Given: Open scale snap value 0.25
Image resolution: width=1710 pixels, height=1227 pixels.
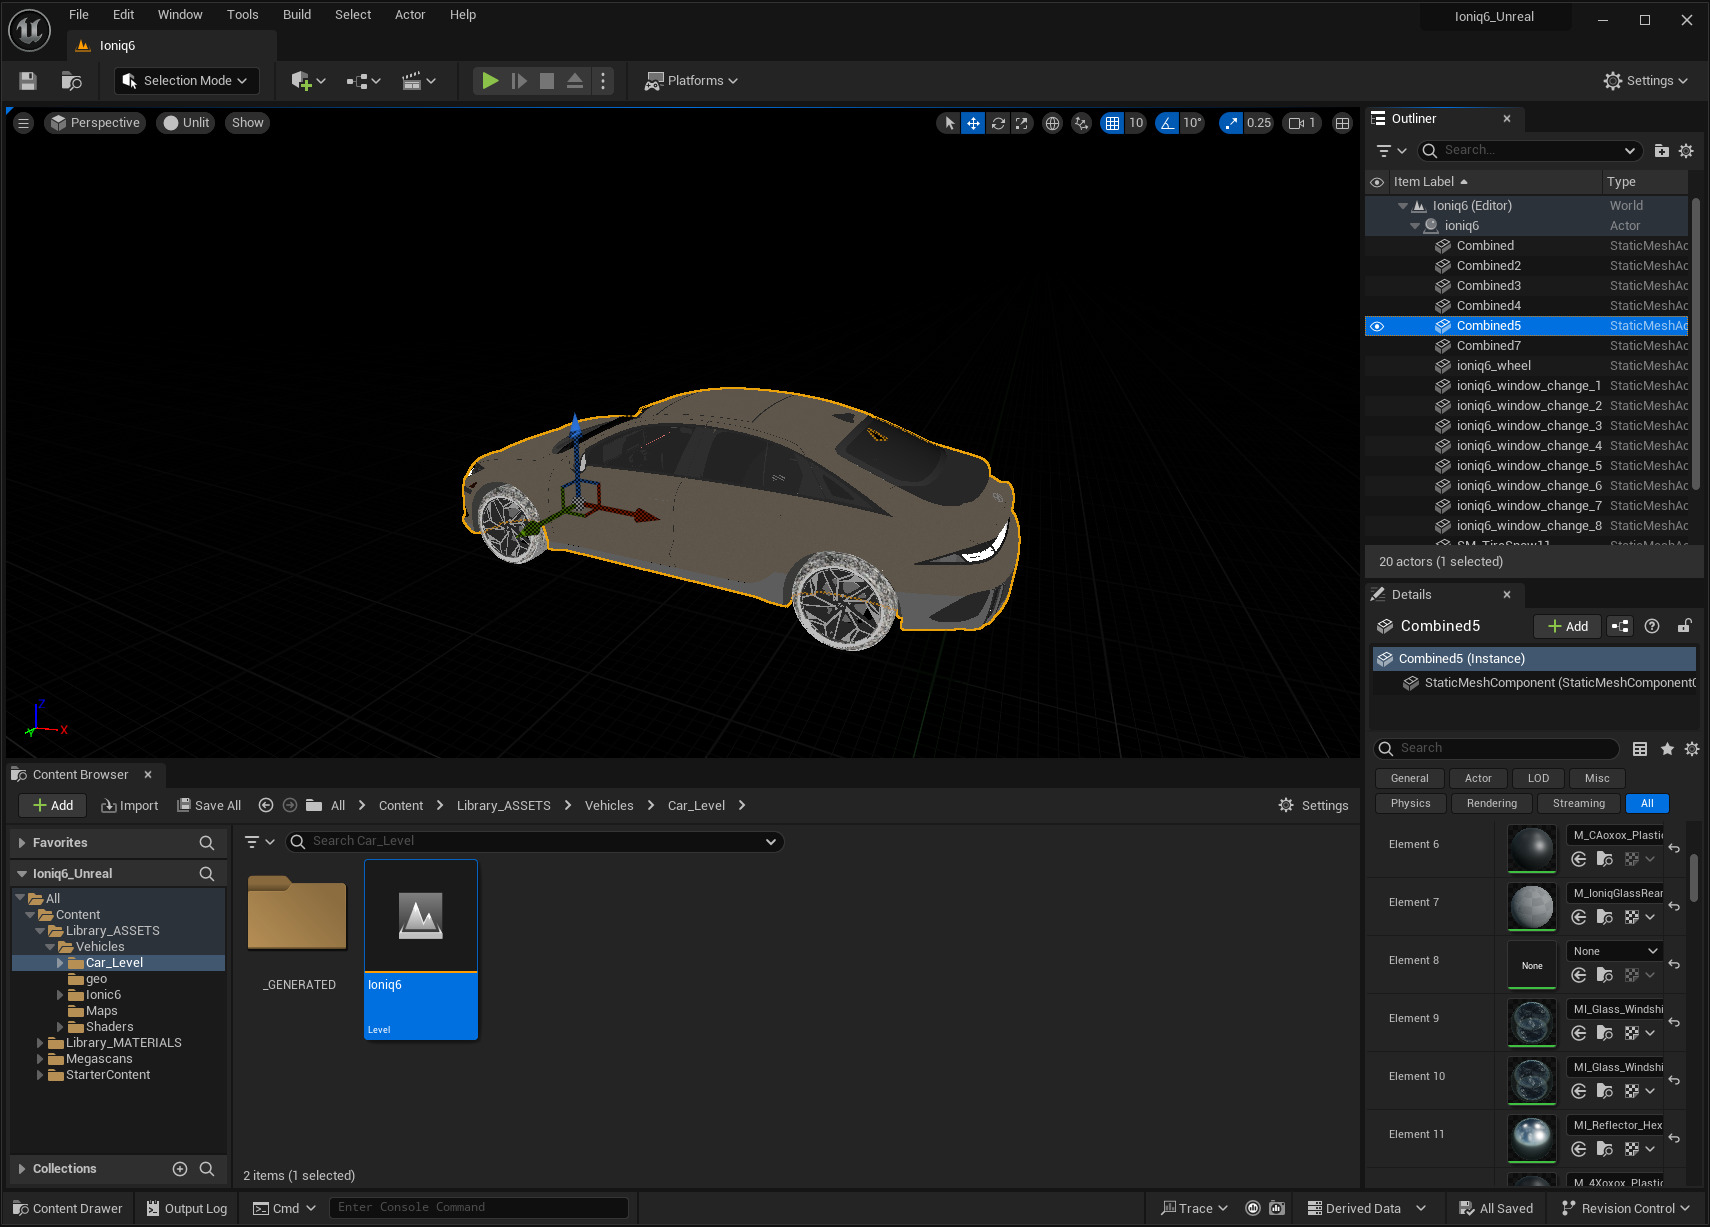Looking at the screenshot, I should (1259, 123).
